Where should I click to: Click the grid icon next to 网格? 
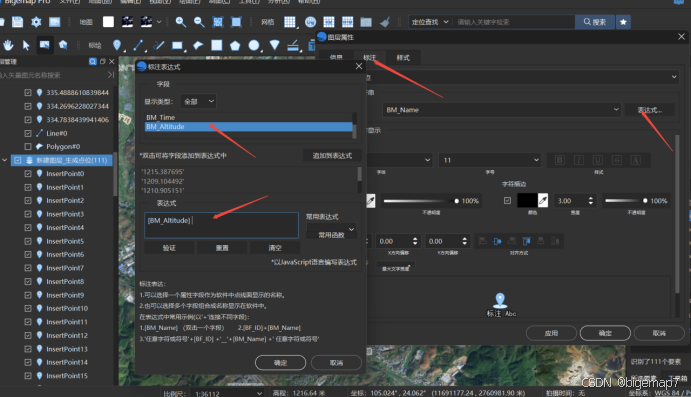(x=290, y=22)
